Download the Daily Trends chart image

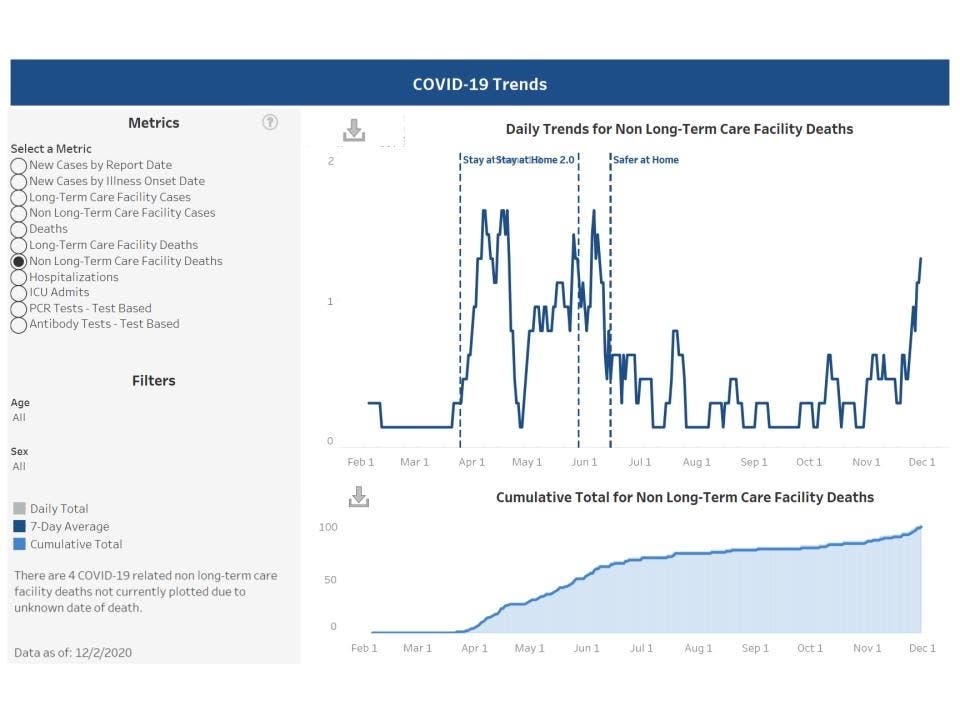point(353,130)
